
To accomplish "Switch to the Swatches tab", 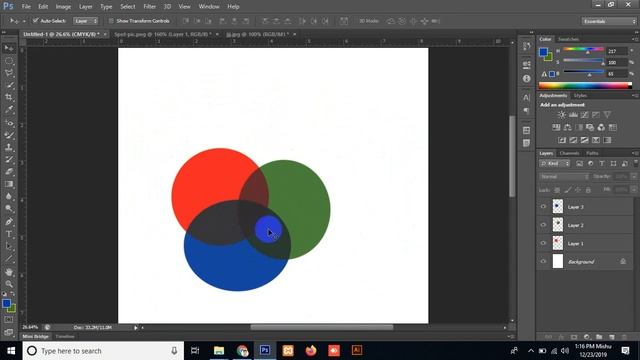I will pyautogui.click(x=568, y=39).
